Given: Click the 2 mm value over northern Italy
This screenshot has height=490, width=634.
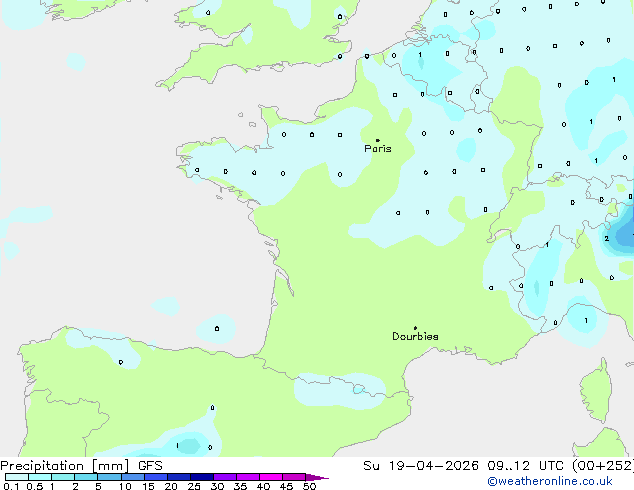Looking at the screenshot, I should click(x=607, y=239).
